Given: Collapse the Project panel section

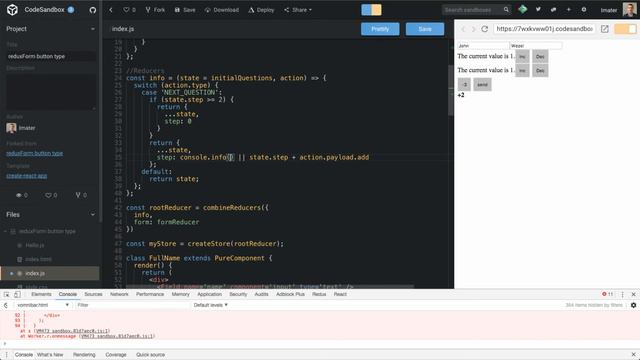Looking at the screenshot, I should pos(93,29).
